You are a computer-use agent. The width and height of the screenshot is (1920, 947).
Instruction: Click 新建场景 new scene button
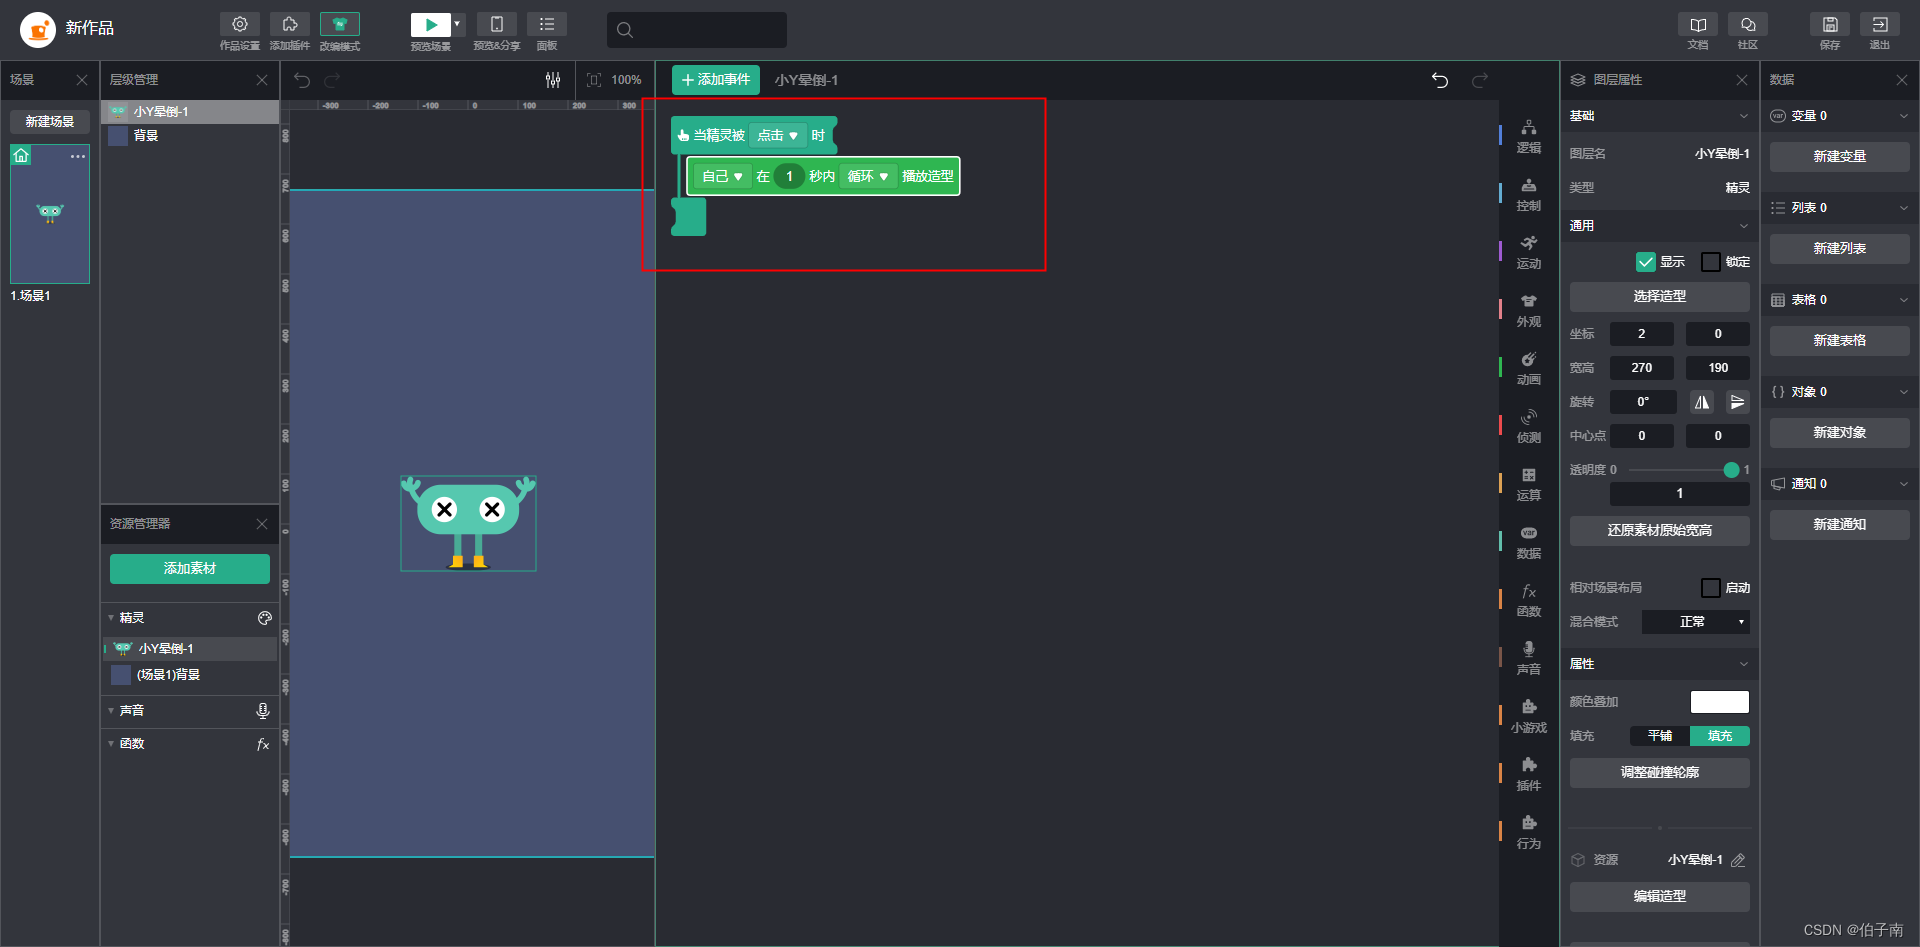(50, 122)
